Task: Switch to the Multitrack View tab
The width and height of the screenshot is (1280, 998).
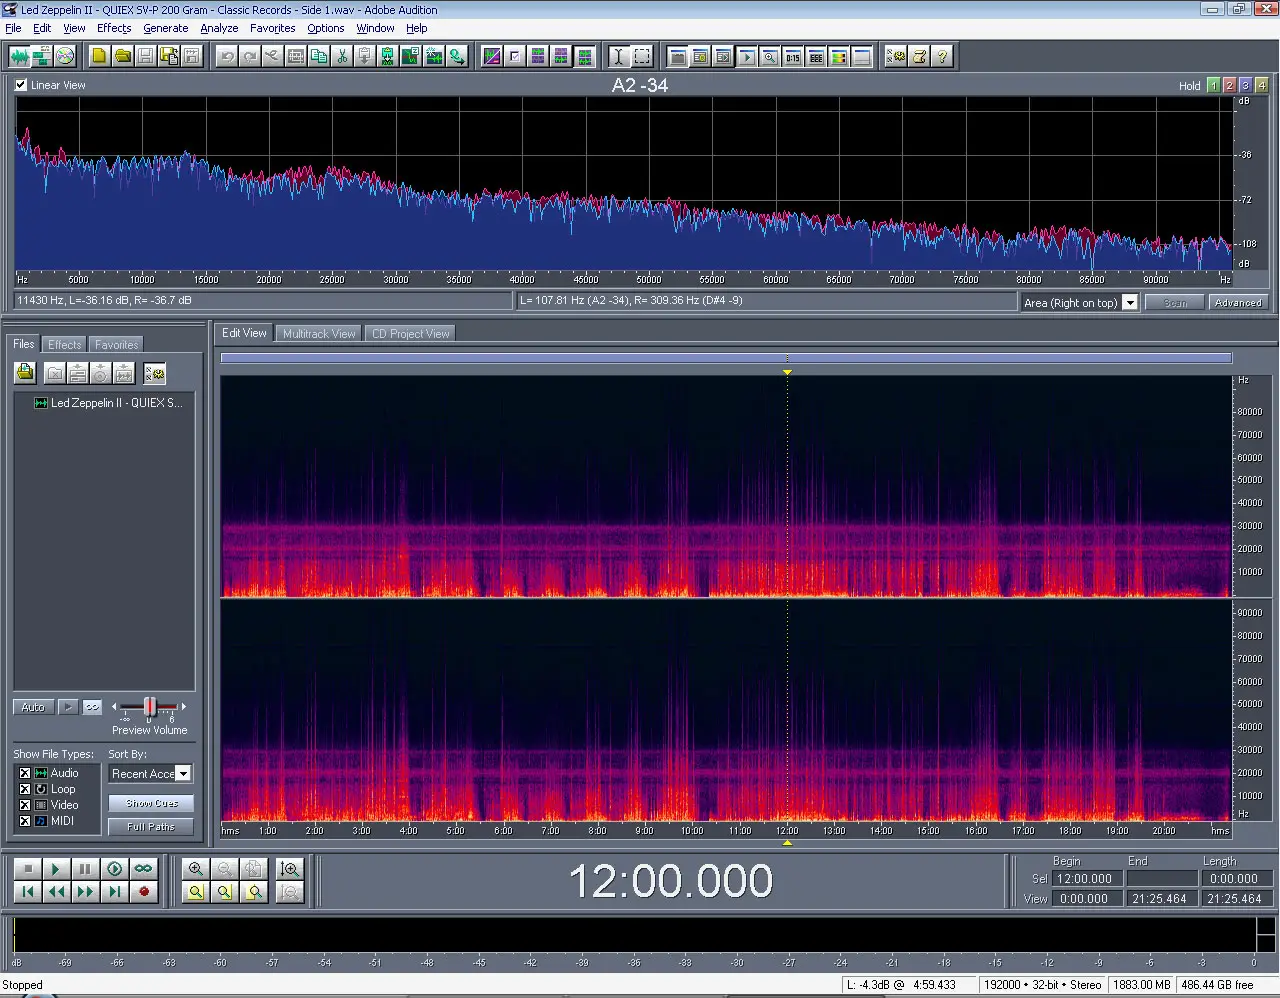Action: tap(318, 334)
